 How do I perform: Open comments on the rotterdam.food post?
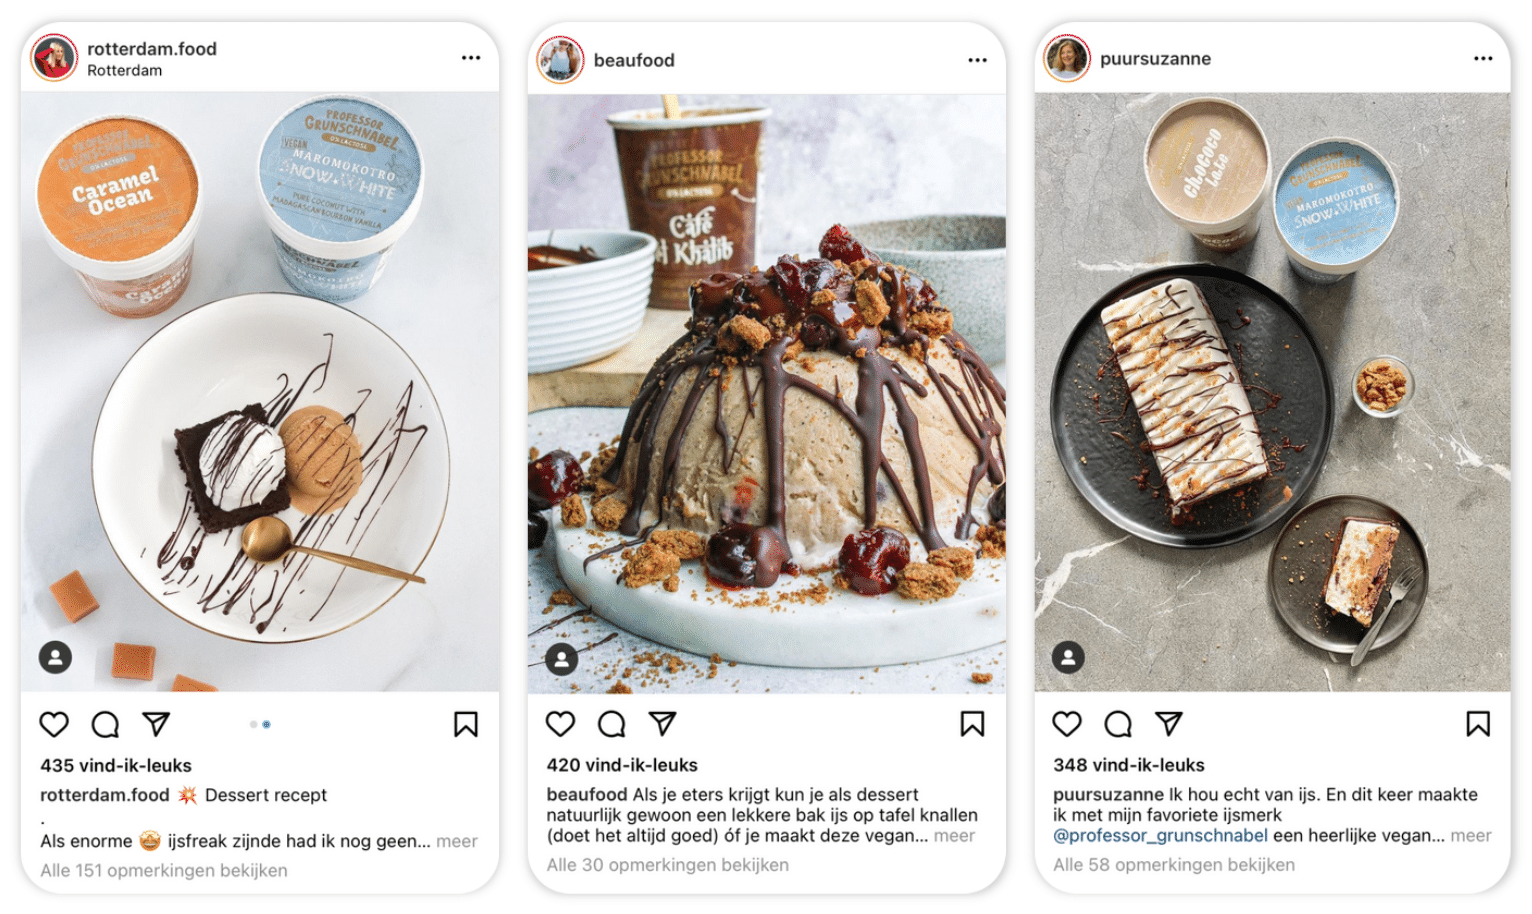105,724
